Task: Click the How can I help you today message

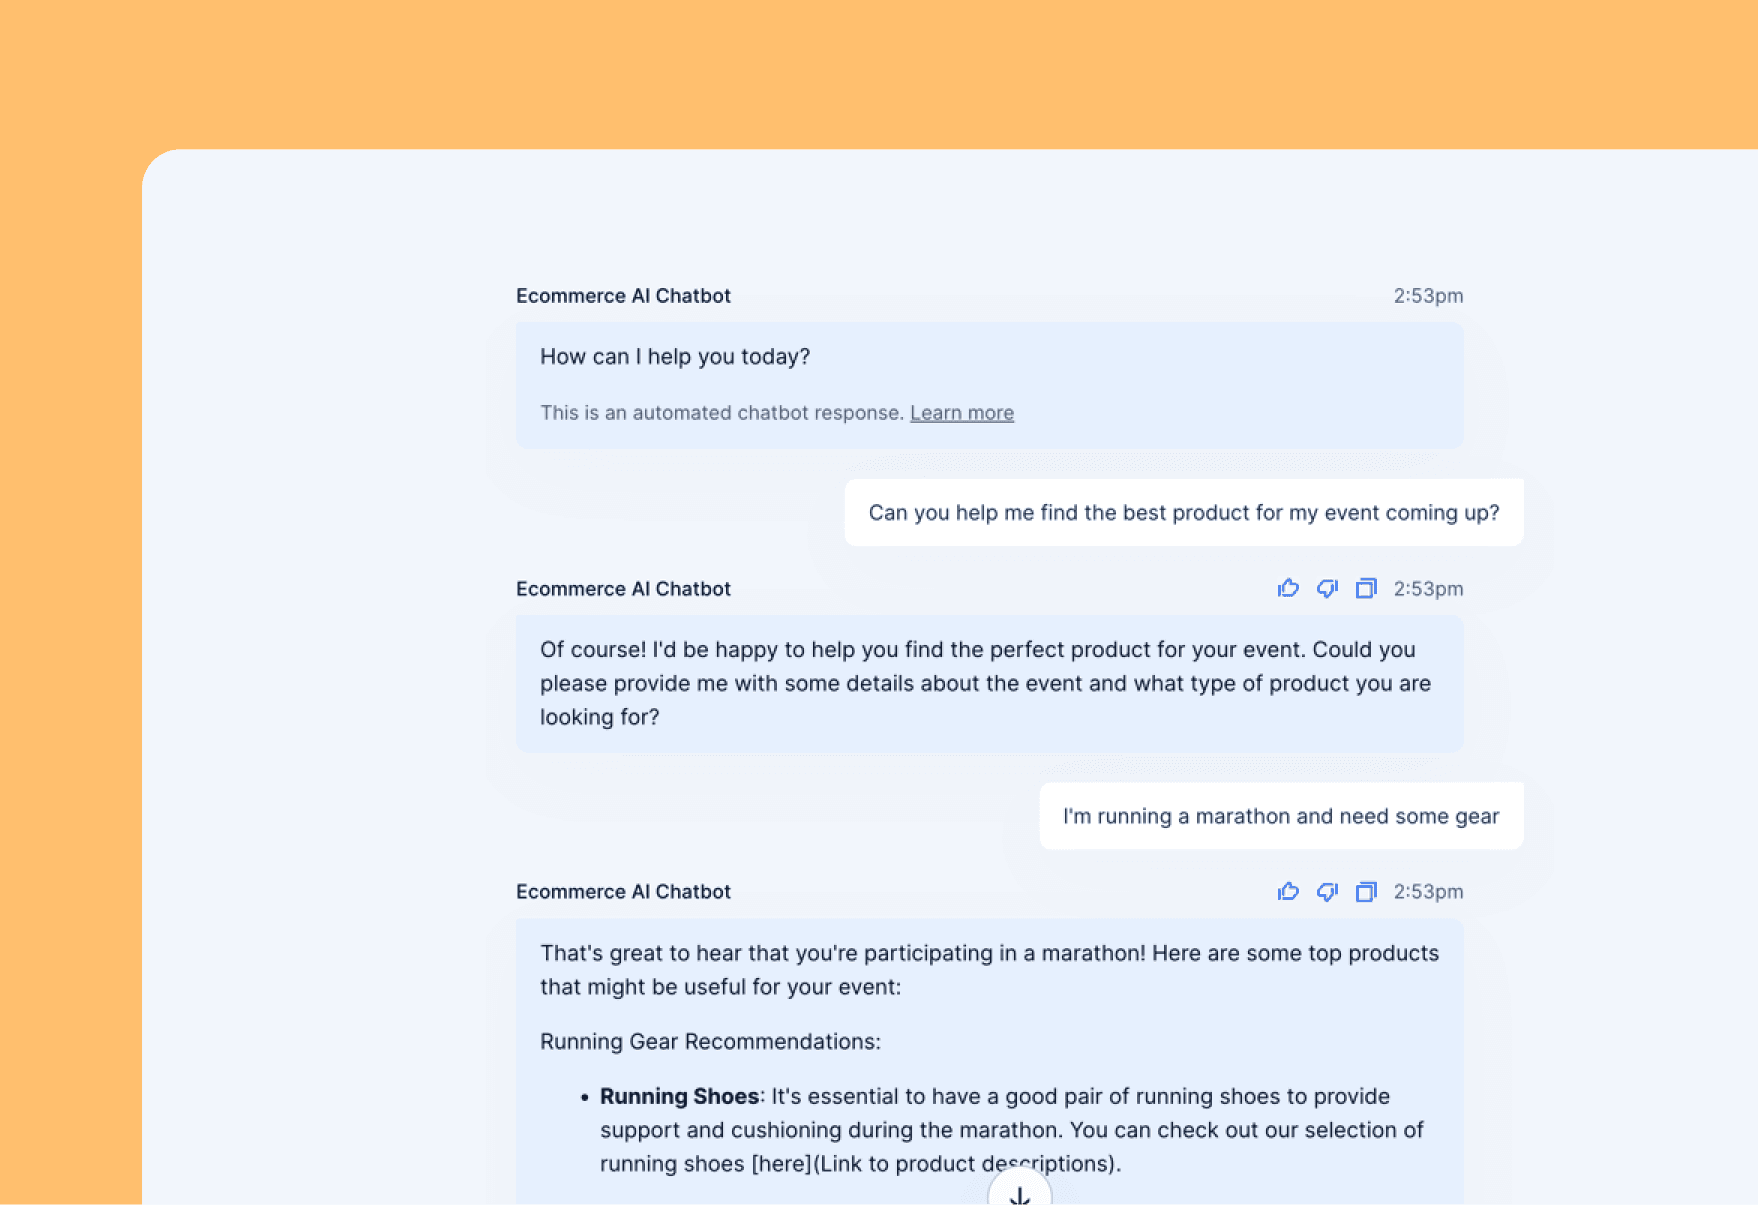Action: click(x=675, y=356)
